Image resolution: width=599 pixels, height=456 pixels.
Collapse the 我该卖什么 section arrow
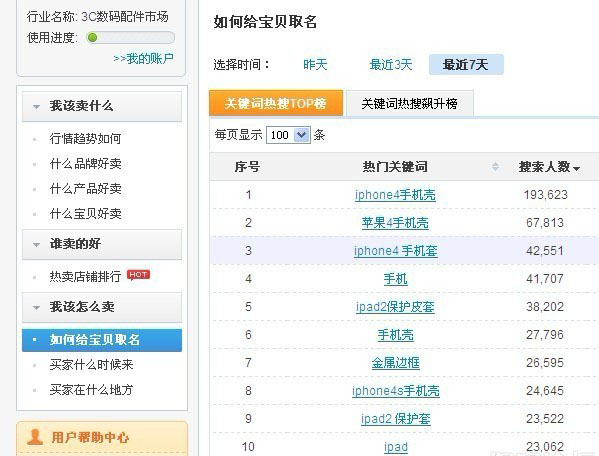click(36, 107)
